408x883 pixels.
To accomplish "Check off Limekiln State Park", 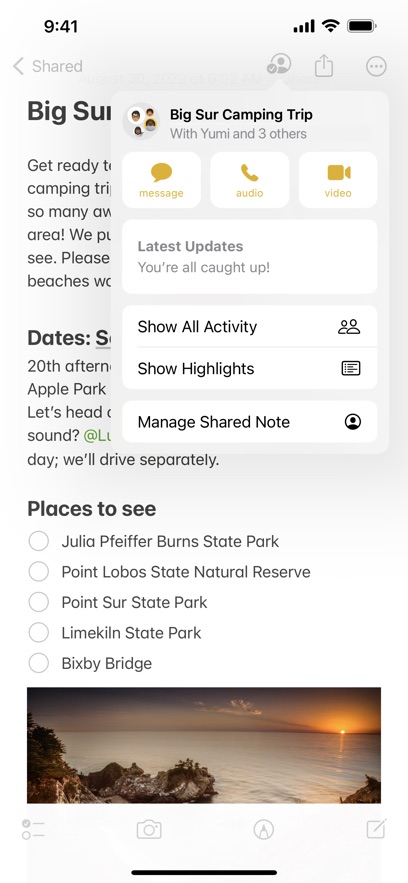I will 39,632.
